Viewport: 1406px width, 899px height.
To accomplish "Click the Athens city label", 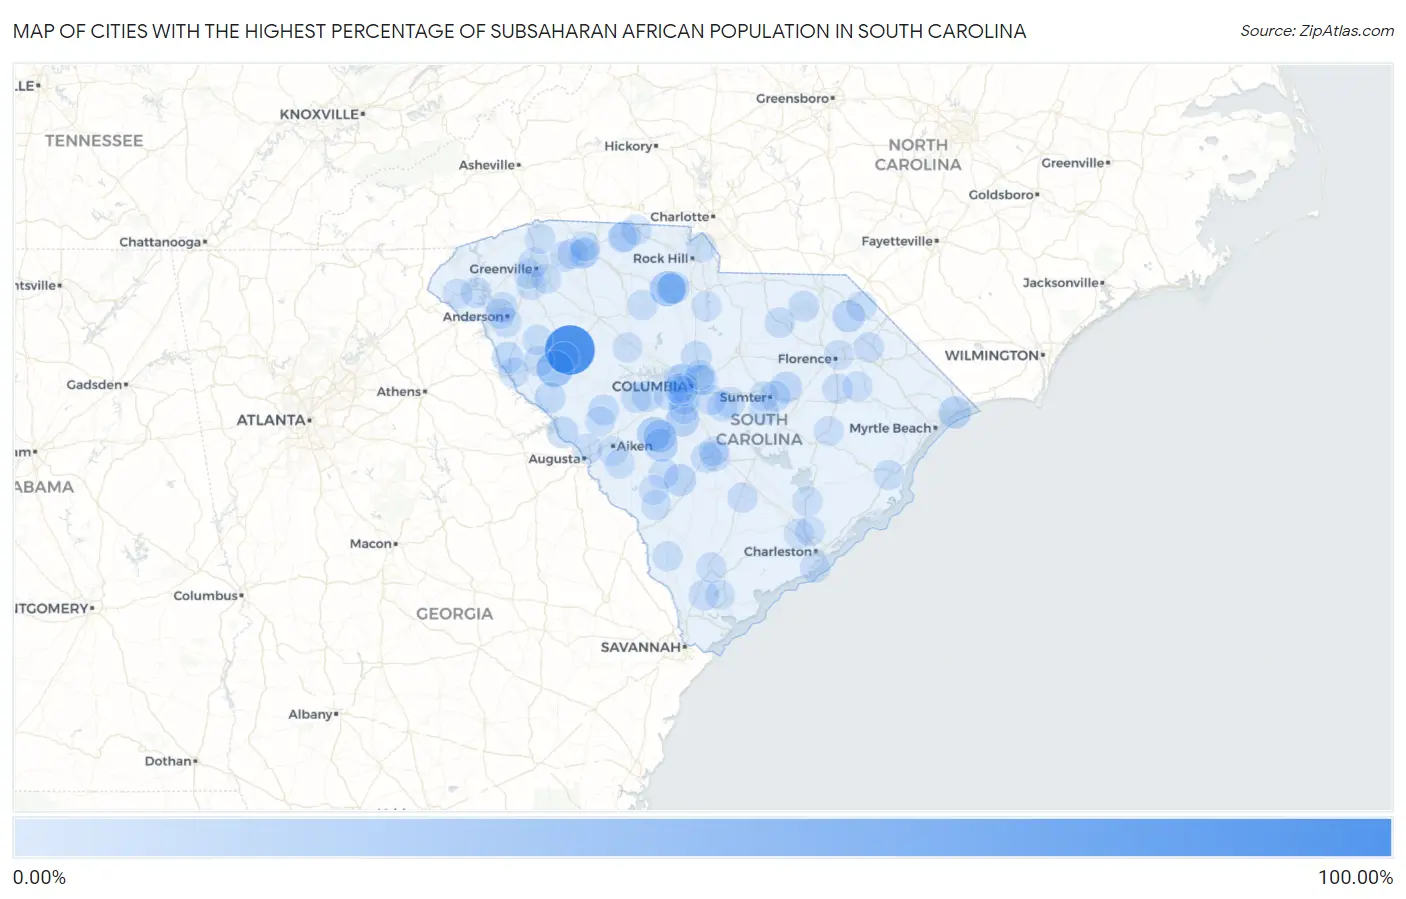I will [x=400, y=392].
